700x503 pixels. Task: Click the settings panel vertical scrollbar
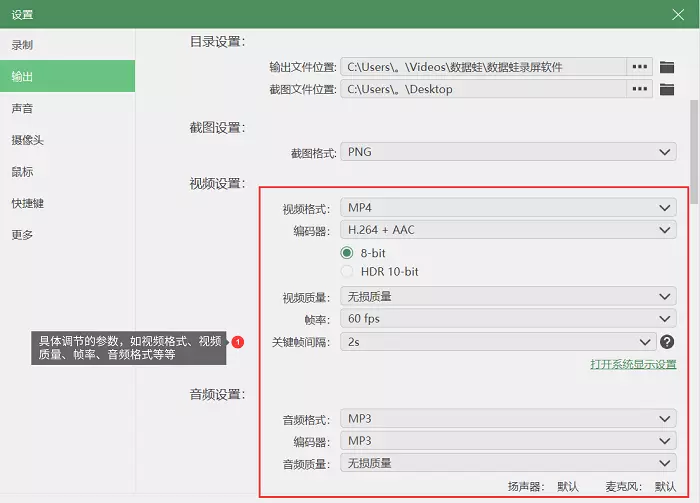point(694,152)
